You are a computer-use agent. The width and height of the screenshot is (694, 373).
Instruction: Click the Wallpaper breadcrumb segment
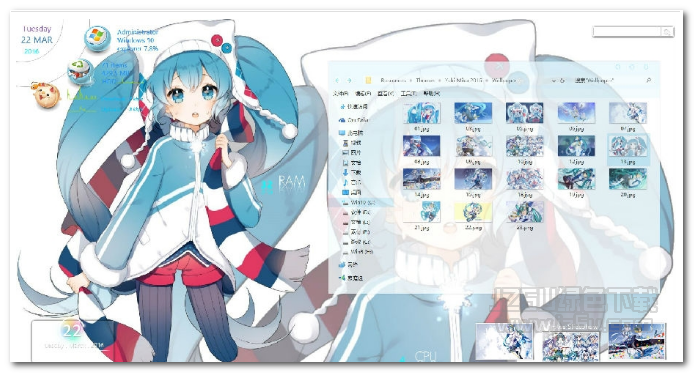pyautogui.click(x=505, y=81)
